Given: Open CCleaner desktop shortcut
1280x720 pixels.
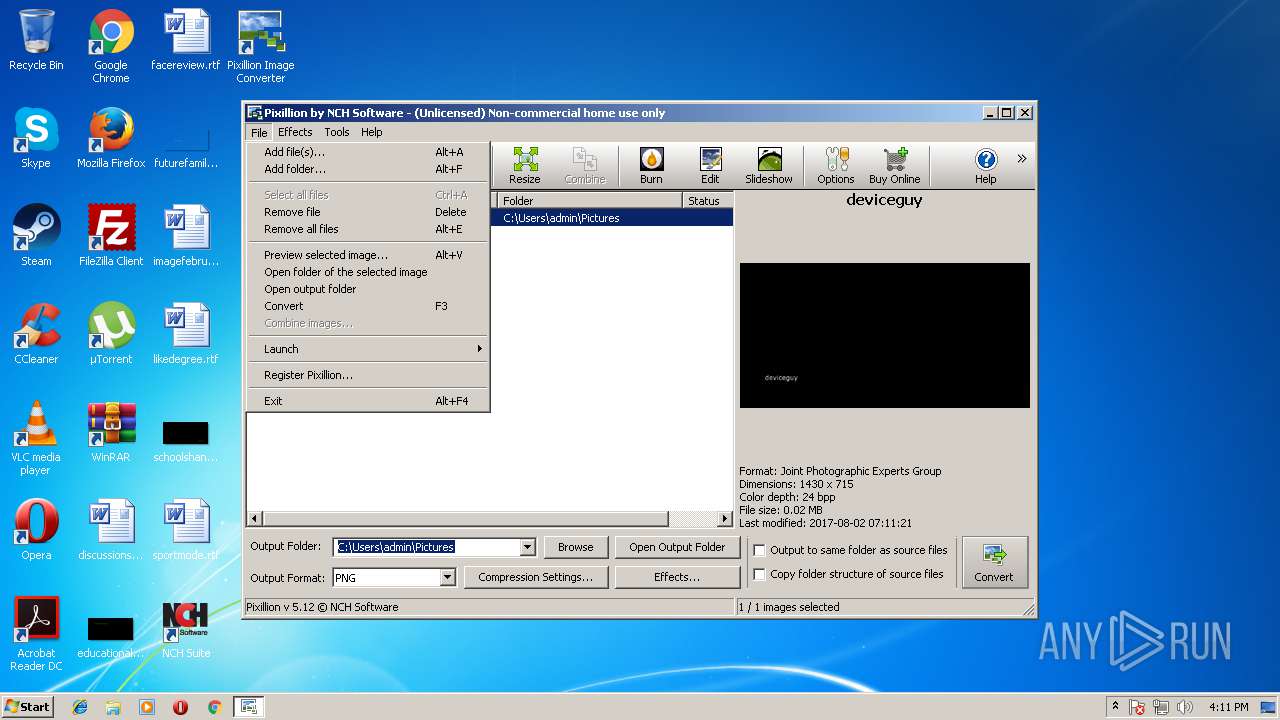Looking at the screenshot, I should click(36, 335).
